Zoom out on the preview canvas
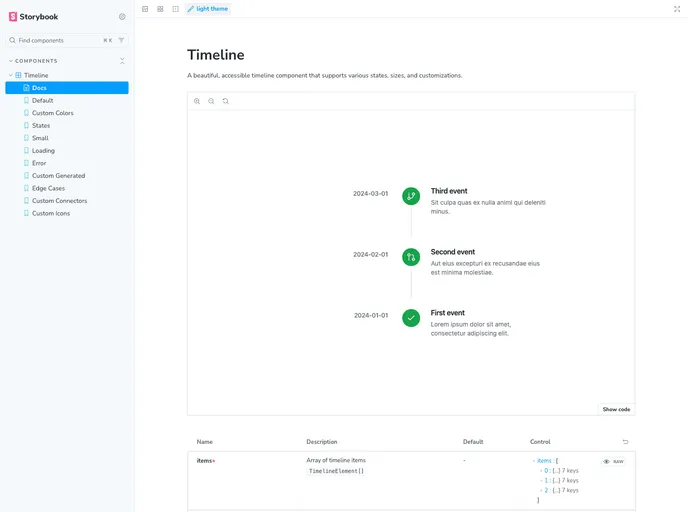688x512 pixels. click(x=211, y=101)
